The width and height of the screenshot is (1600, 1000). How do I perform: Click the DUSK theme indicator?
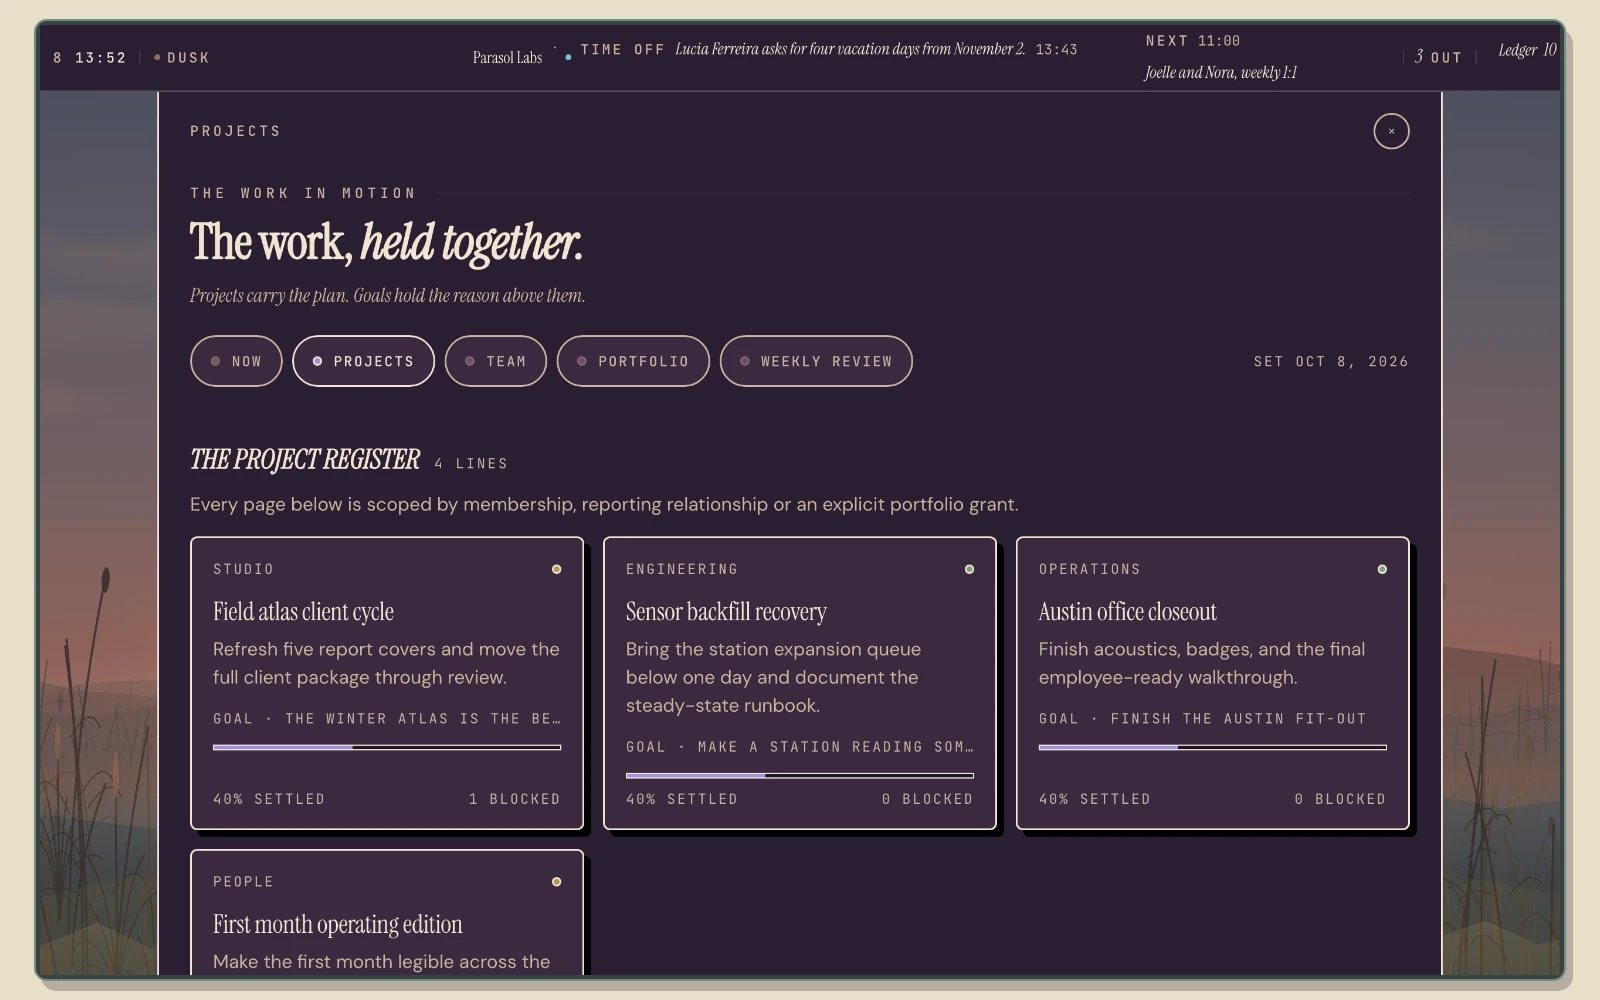click(x=182, y=58)
